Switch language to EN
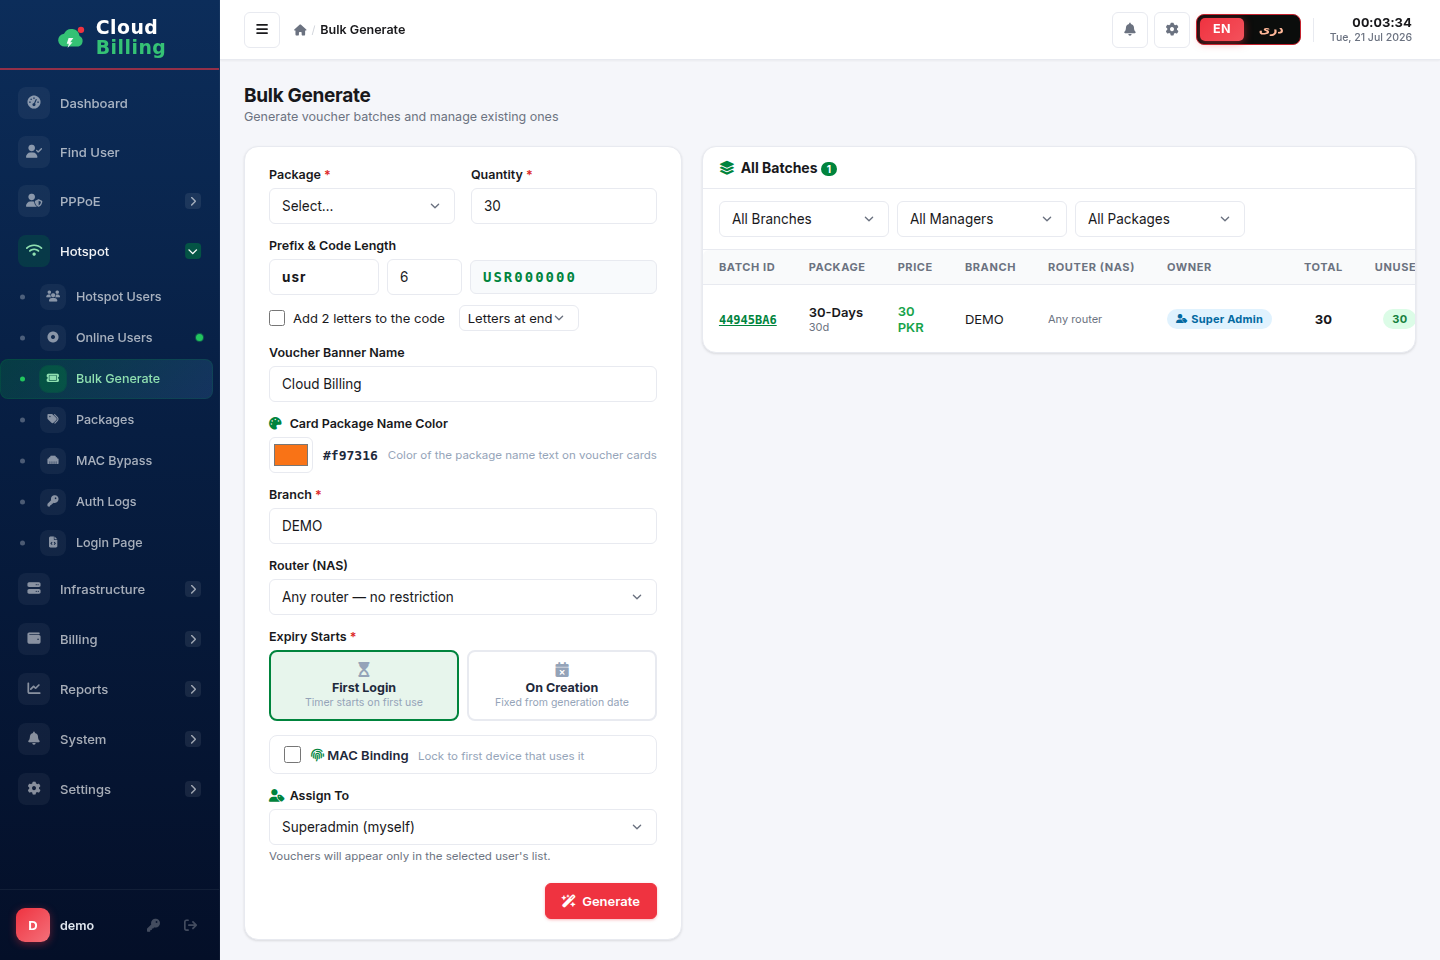This screenshot has height=960, width=1440. click(1222, 29)
